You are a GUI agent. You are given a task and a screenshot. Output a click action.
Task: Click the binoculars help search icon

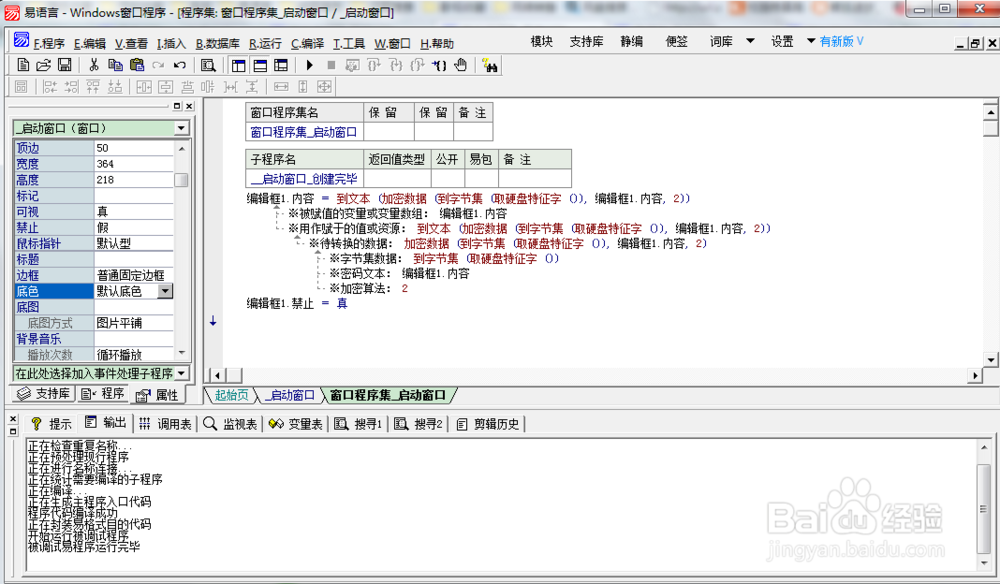click(x=490, y=65)
